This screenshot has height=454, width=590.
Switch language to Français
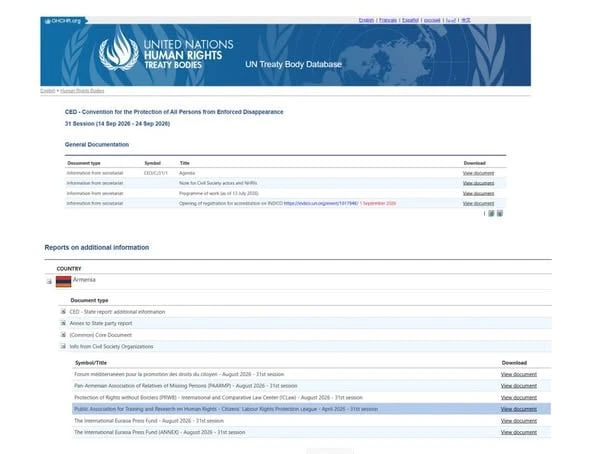[x=388, y=20]
